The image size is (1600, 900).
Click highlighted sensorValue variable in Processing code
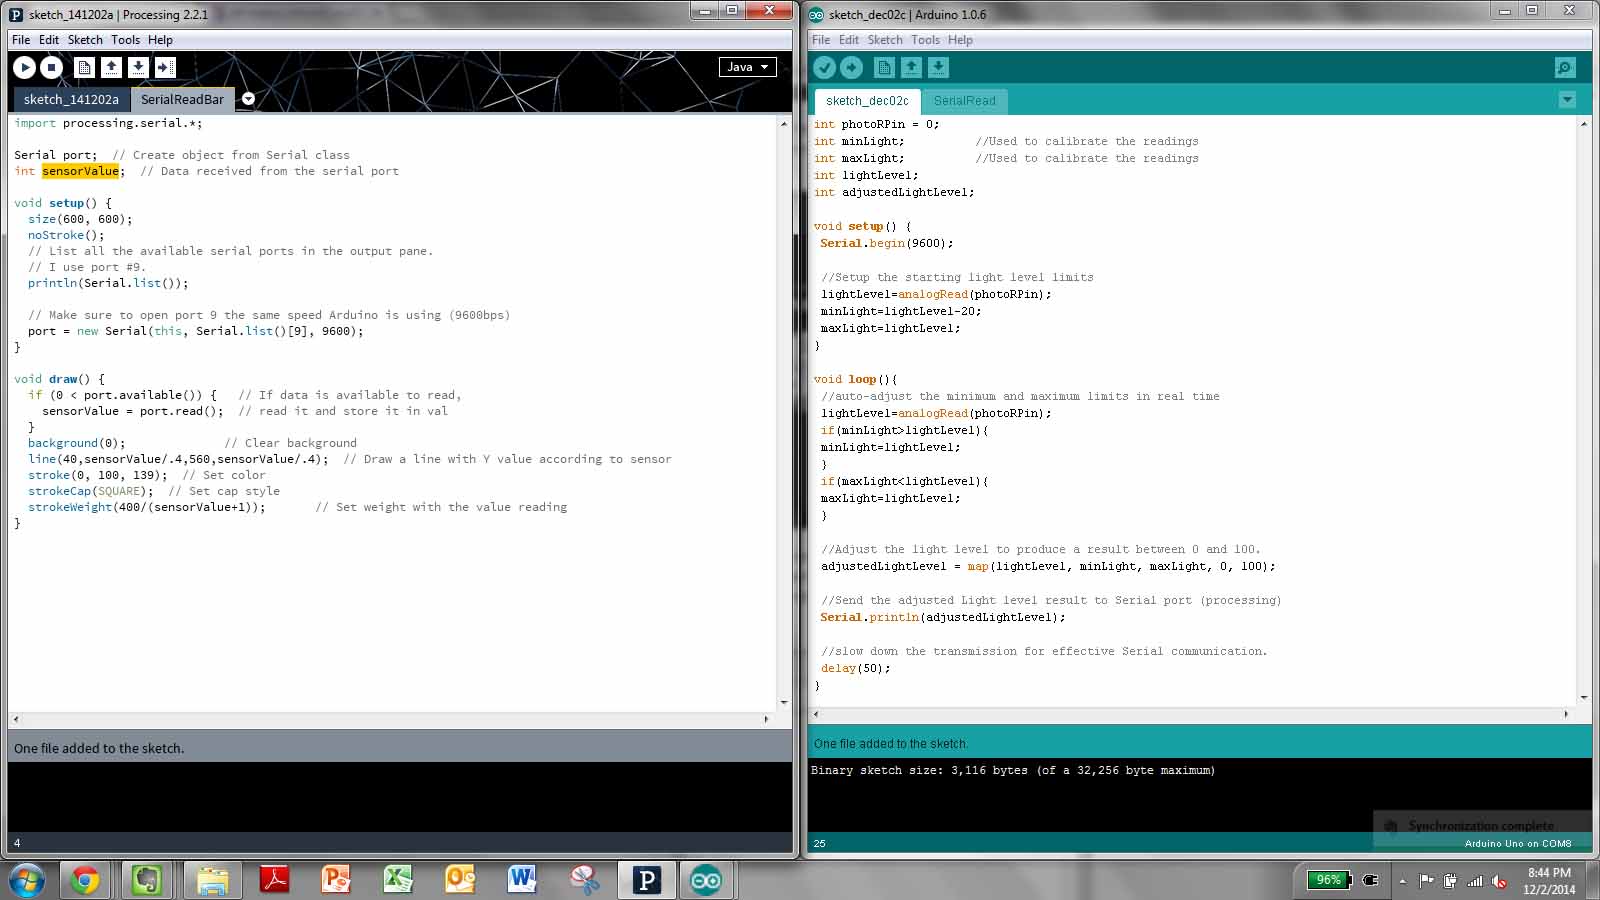[x=80, y=171]
